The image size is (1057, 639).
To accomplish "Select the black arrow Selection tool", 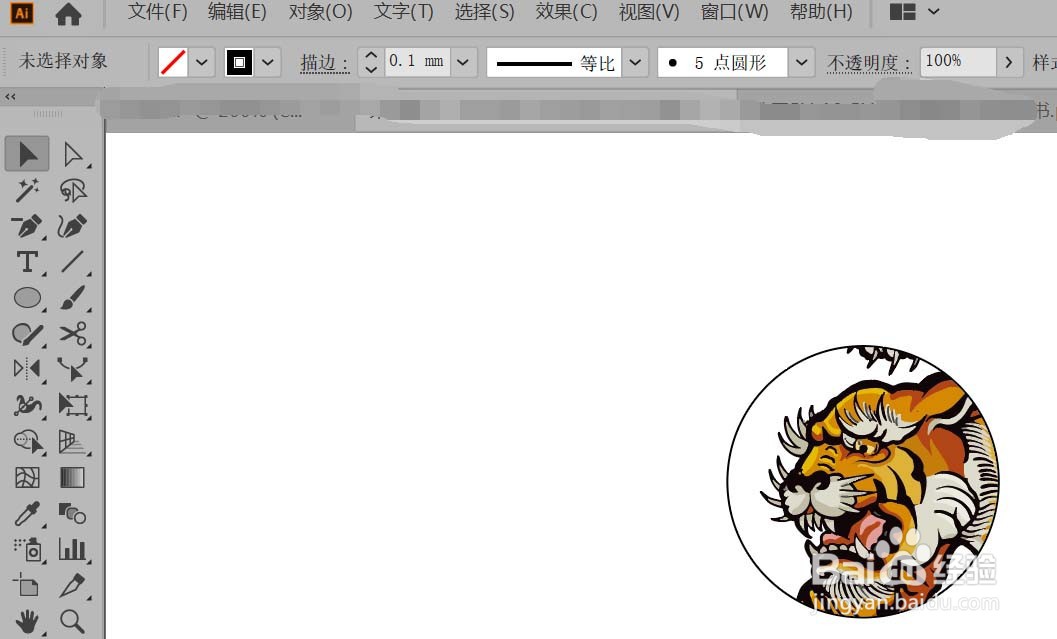I will tap(27, 154).
